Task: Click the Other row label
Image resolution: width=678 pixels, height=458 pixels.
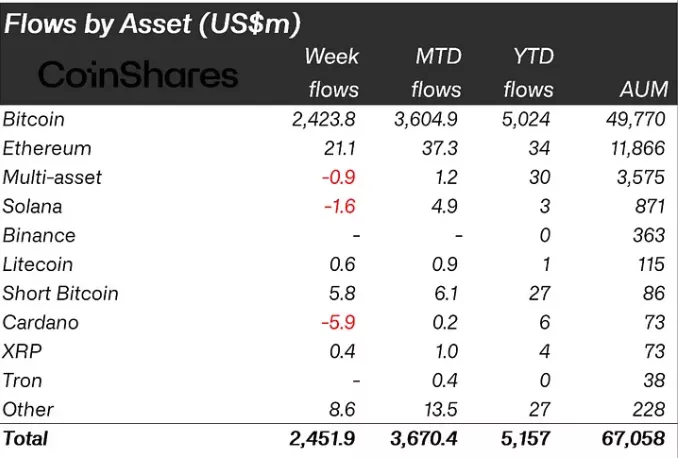Action: tap(28, 409)
